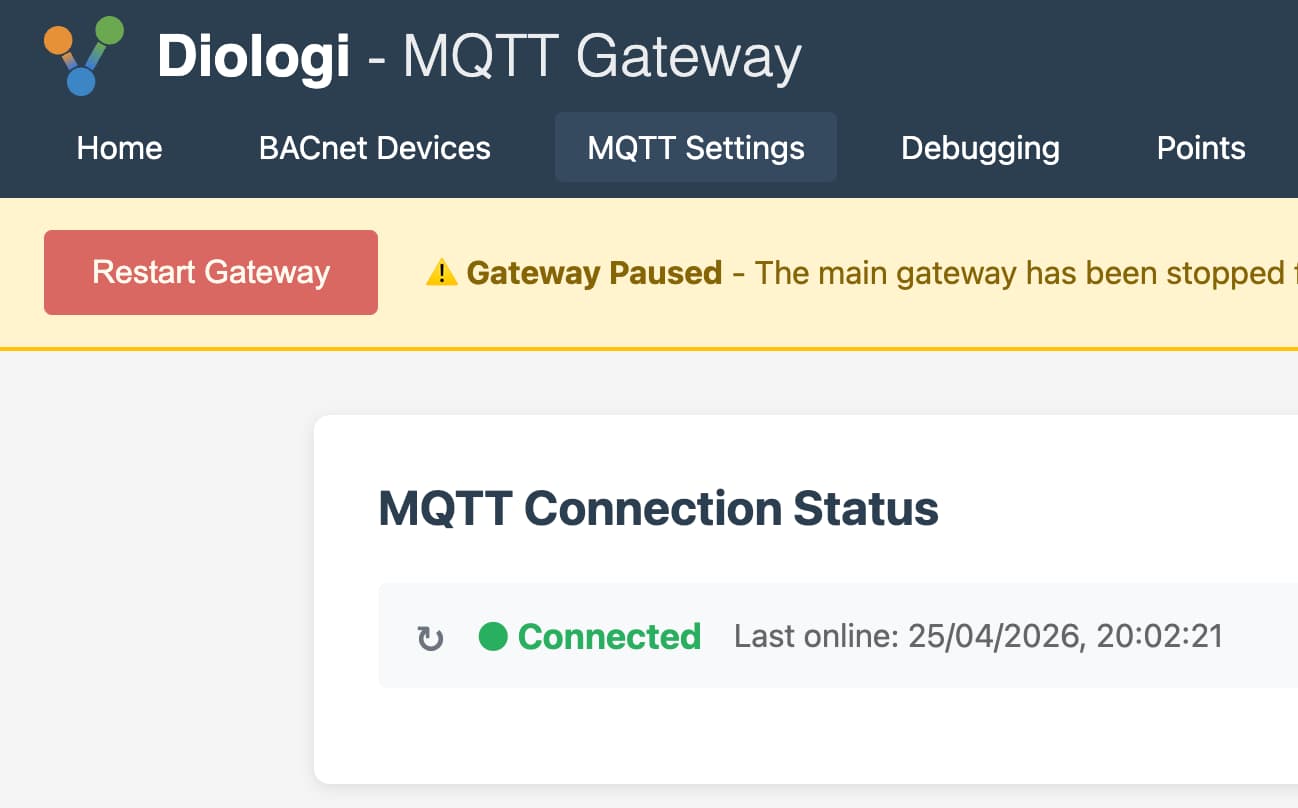Screen dimensions: 1298x808
Task: Switch to the Home tab
Action: (118, 147)
